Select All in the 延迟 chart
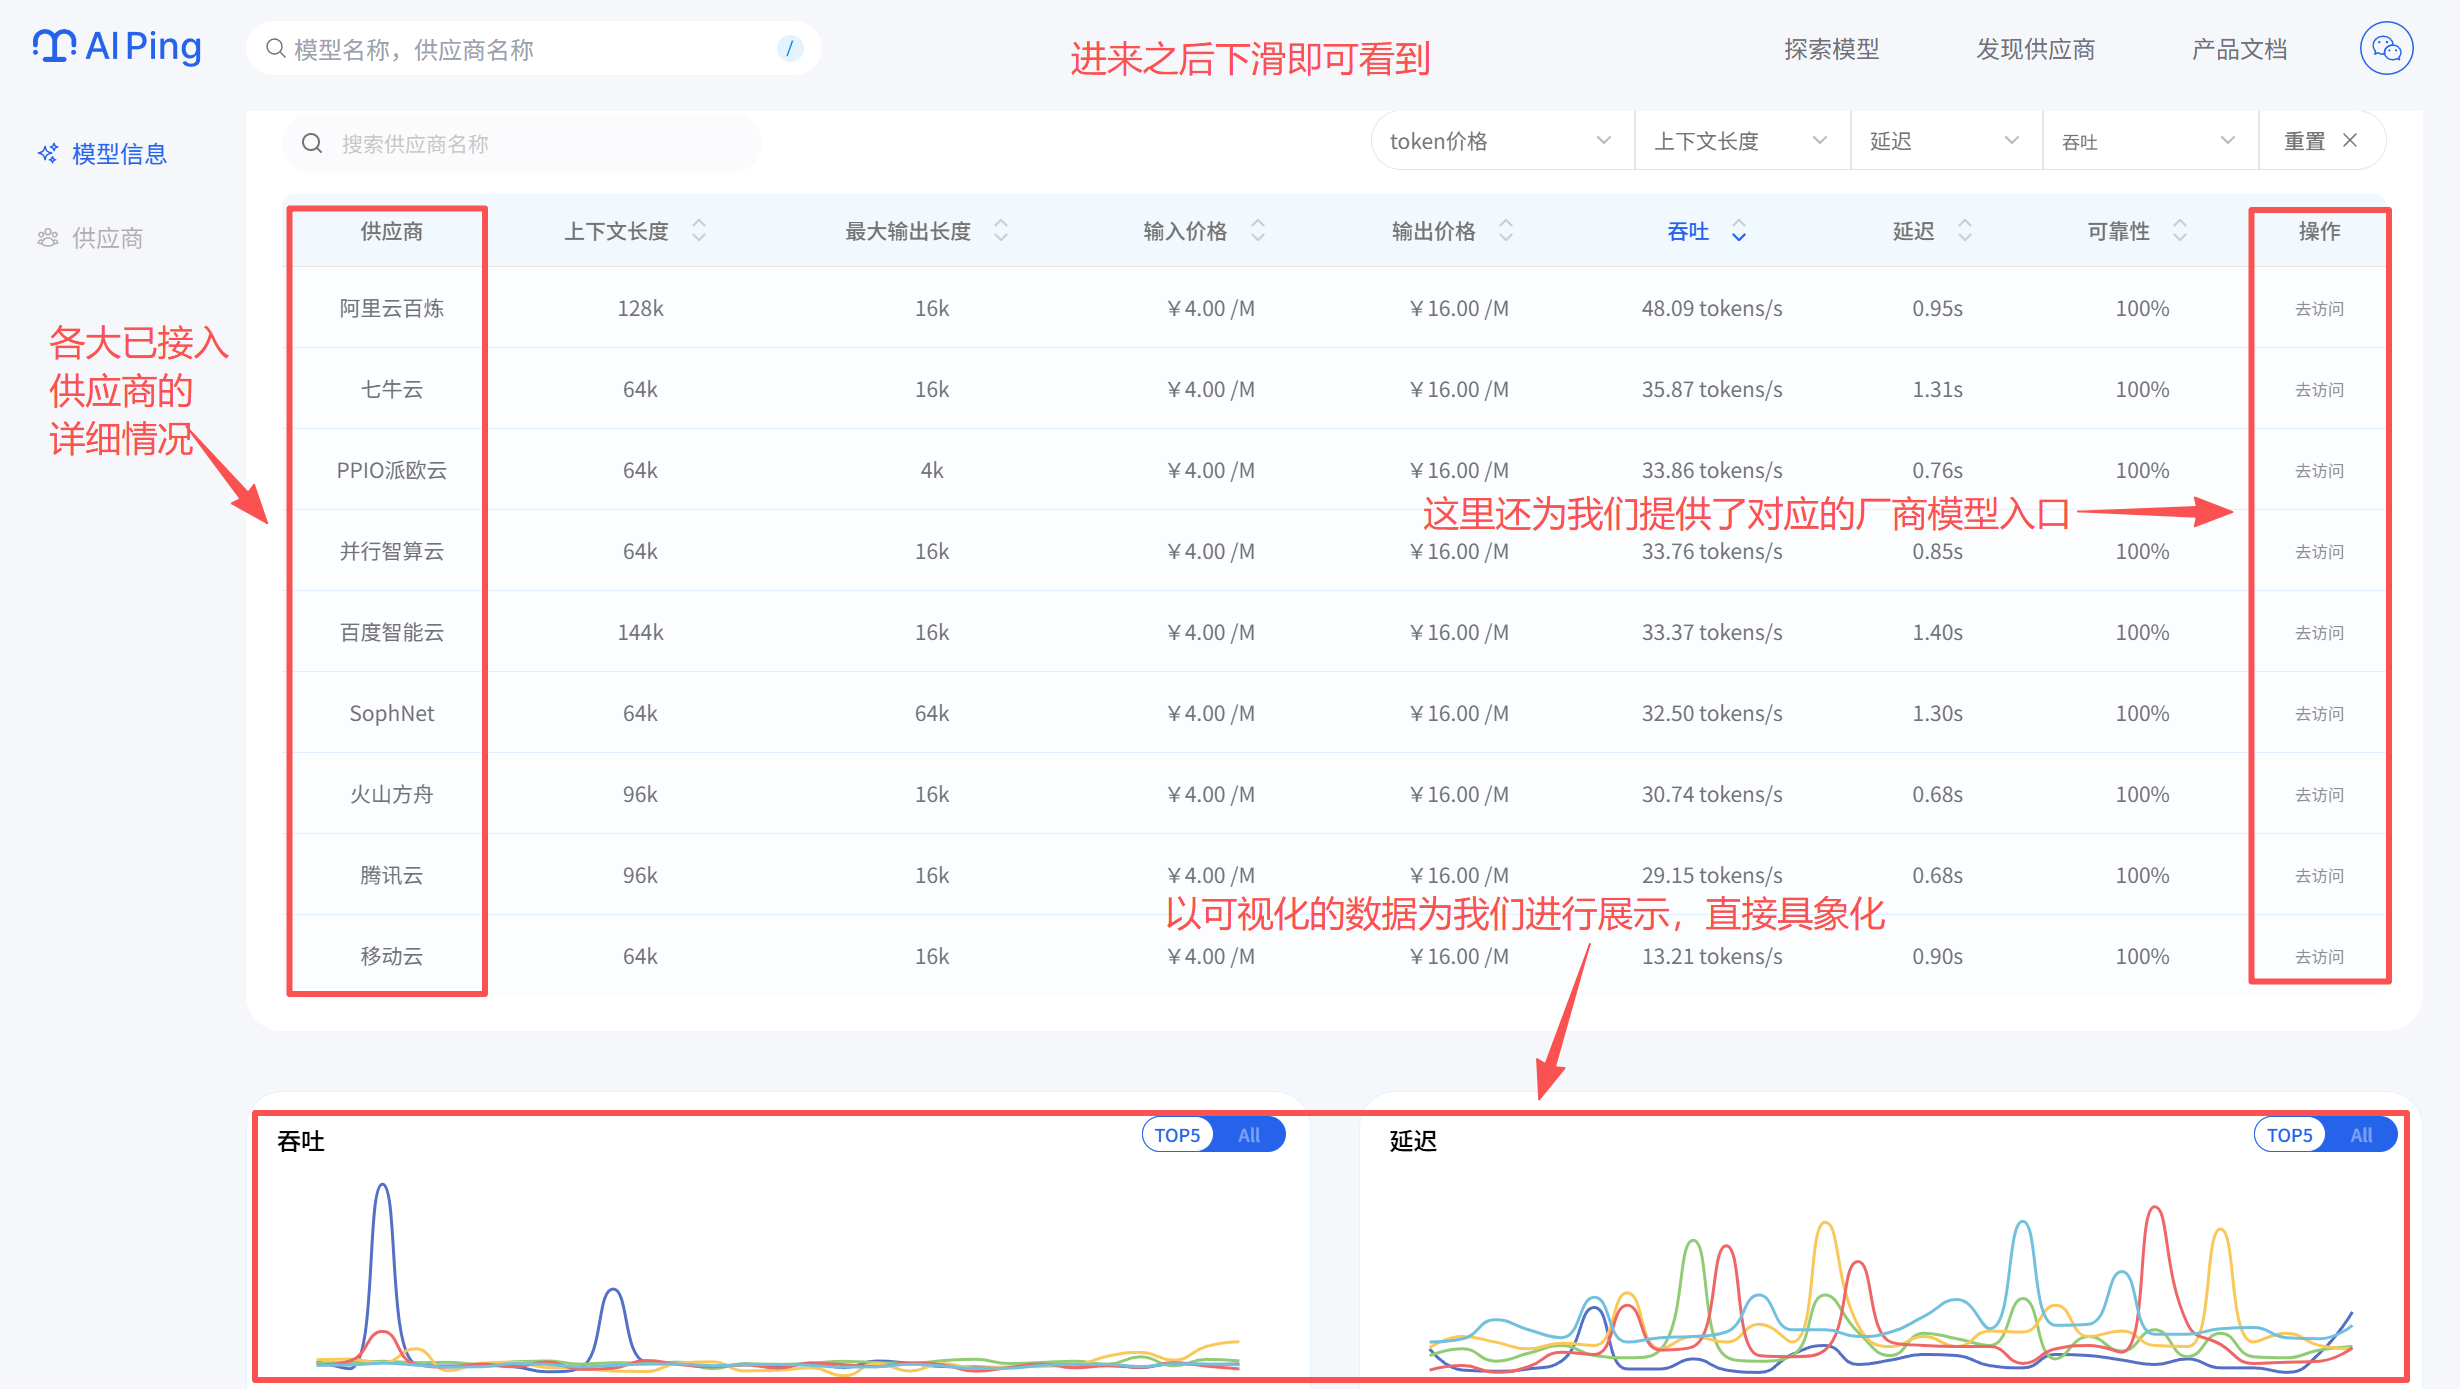Image resolution: width=2460 pixels, height=1389 pixels. point(2362,1135)
